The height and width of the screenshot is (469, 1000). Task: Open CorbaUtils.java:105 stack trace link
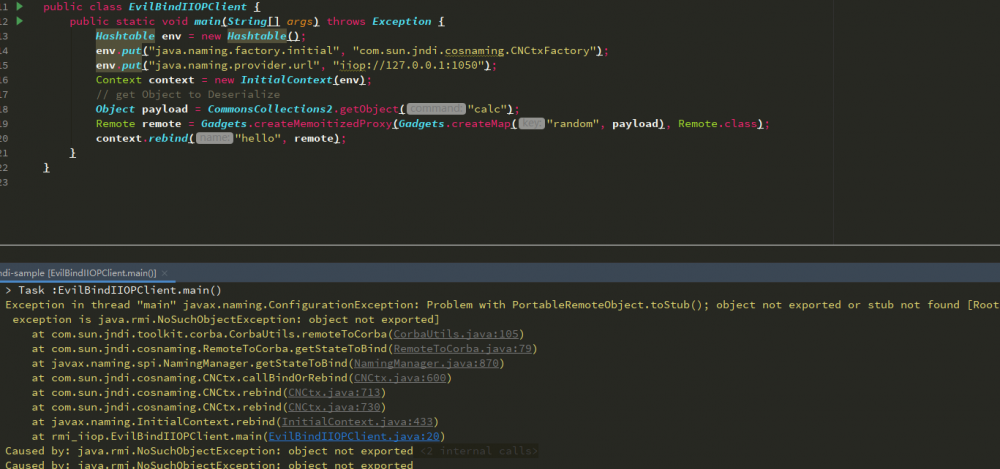pos(458,334)
